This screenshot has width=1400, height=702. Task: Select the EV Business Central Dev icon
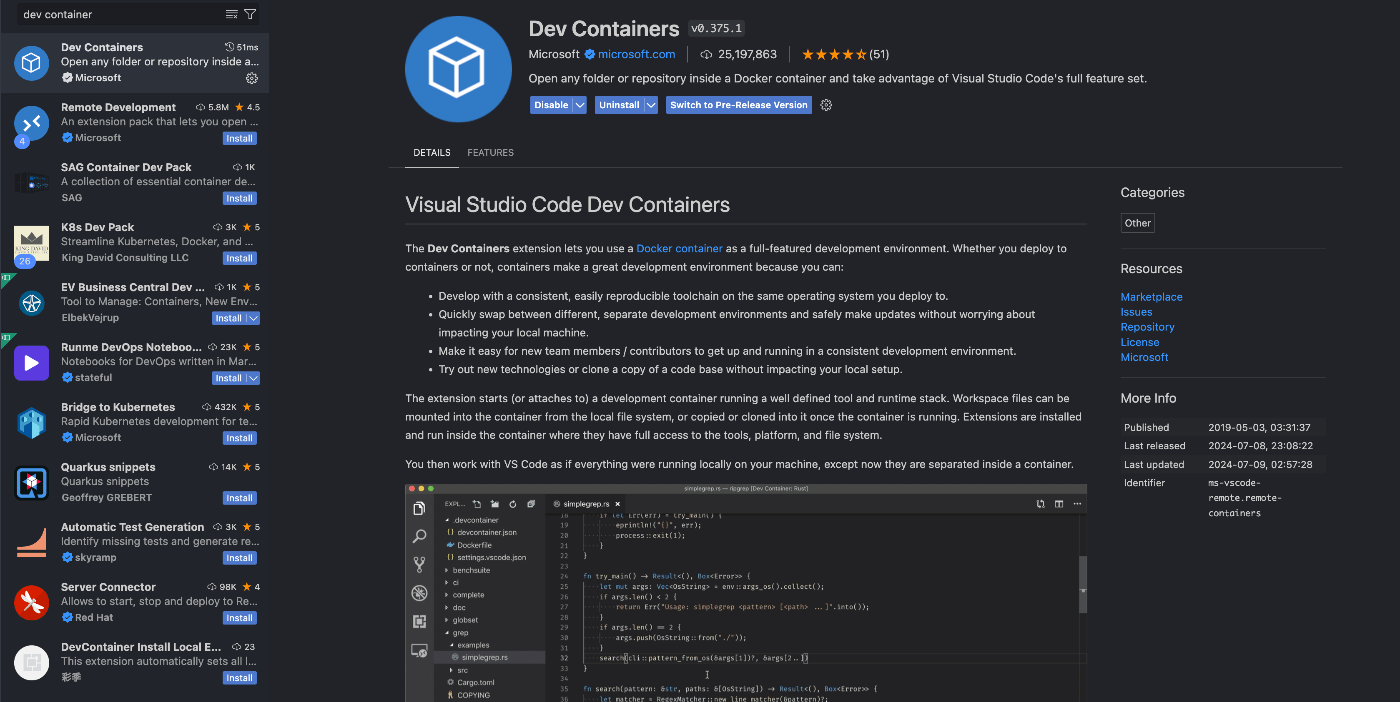point(31,303)
